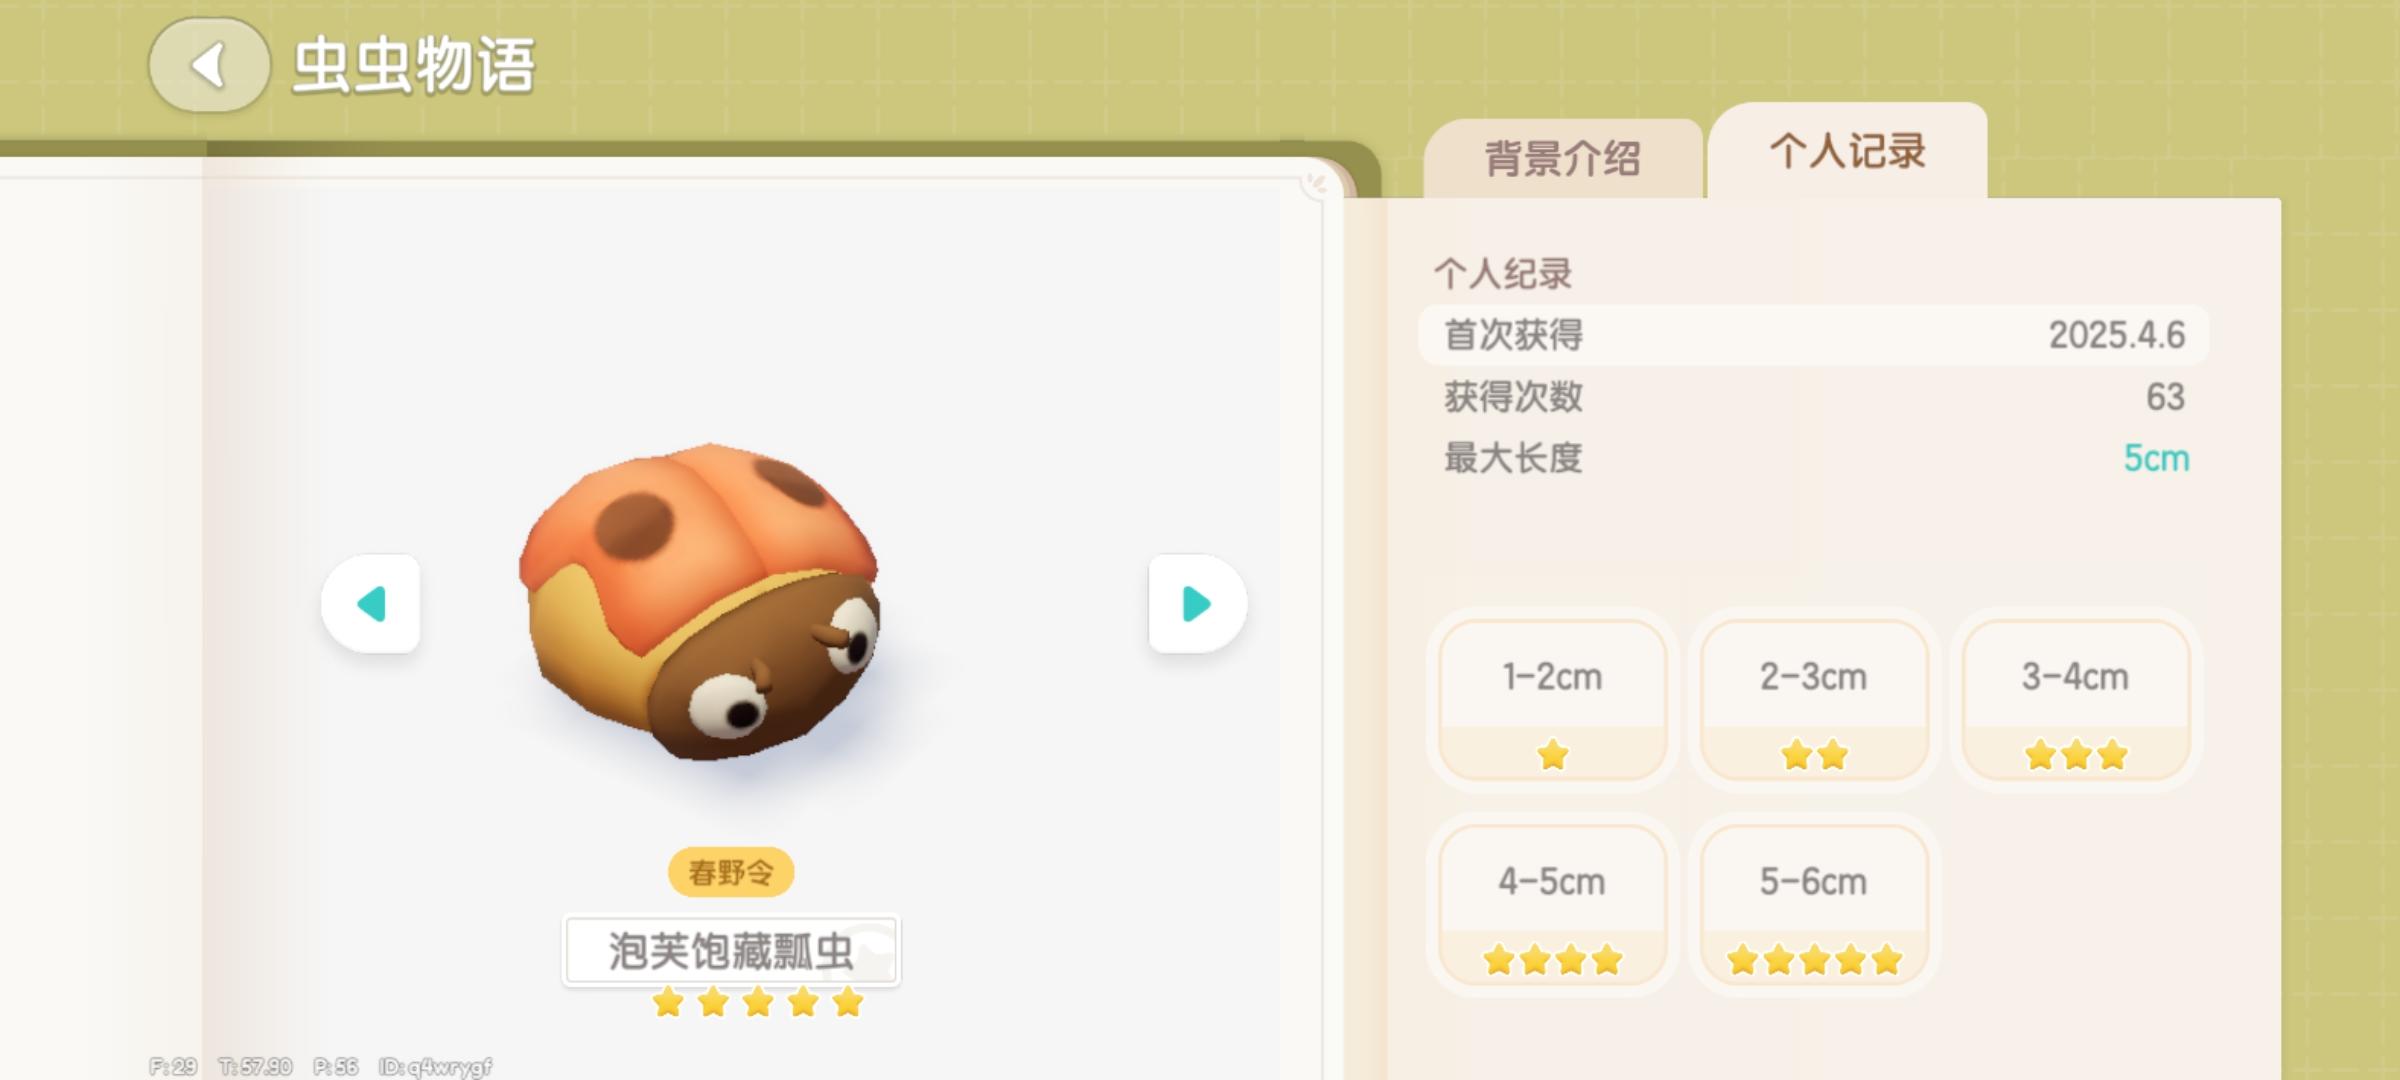Show previous insect with left arrow
The image size is (2400, 1080).
371,604
